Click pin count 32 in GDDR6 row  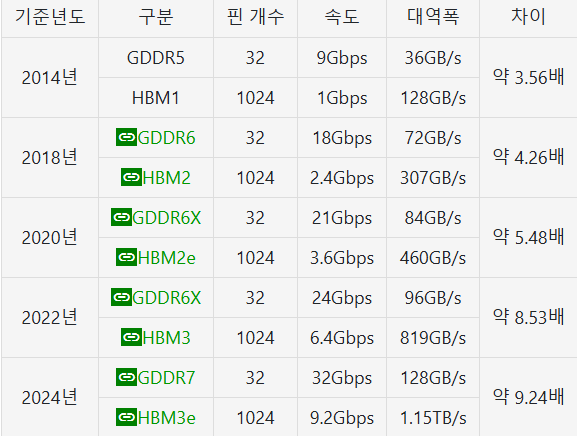click(x=255, y=138)
